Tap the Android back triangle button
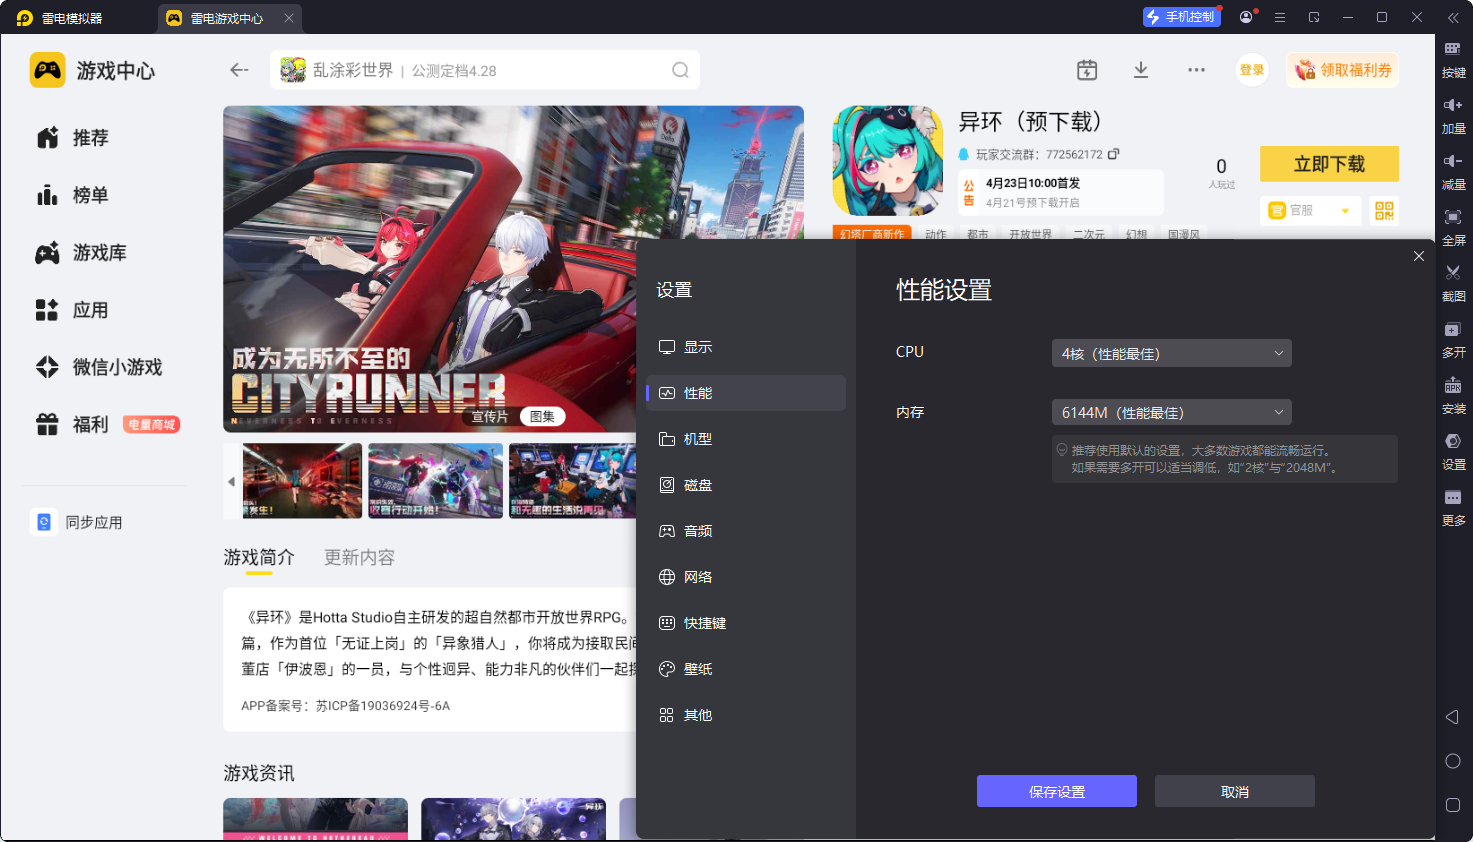Image resolution: width=1473 pixels, height=842 pixels. click(x=1452, y=717)
